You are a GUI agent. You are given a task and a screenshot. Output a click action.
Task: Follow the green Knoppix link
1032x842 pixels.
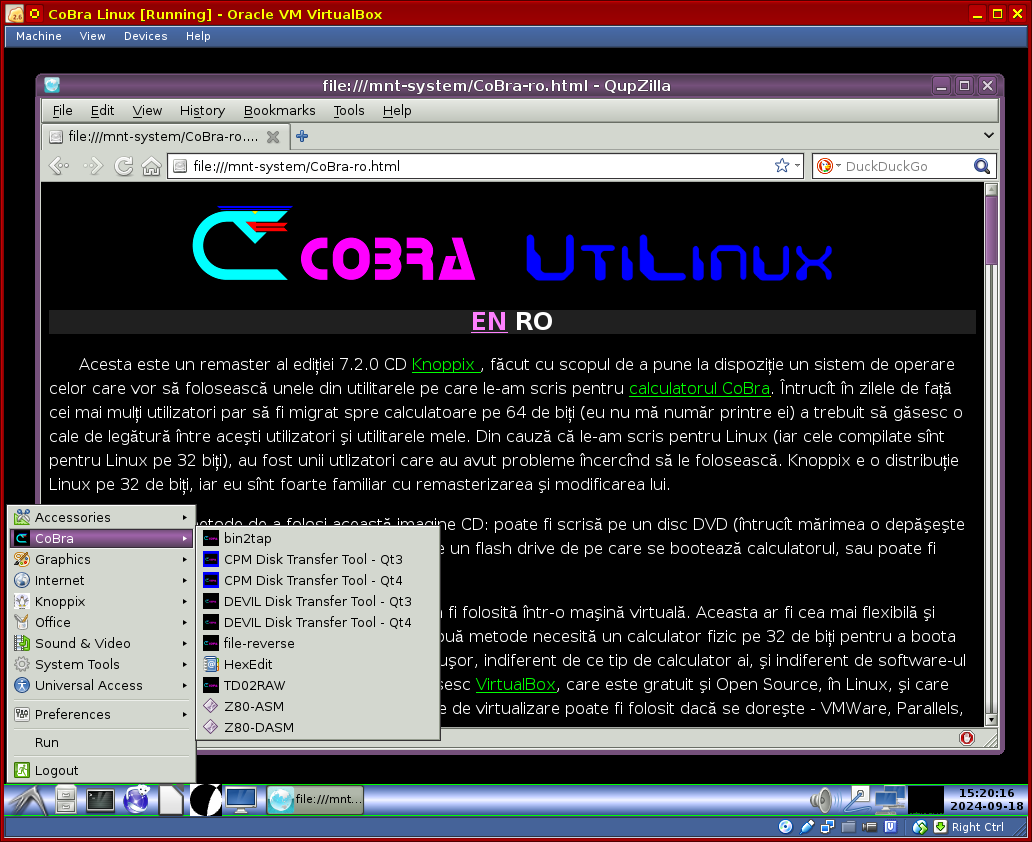443,364
